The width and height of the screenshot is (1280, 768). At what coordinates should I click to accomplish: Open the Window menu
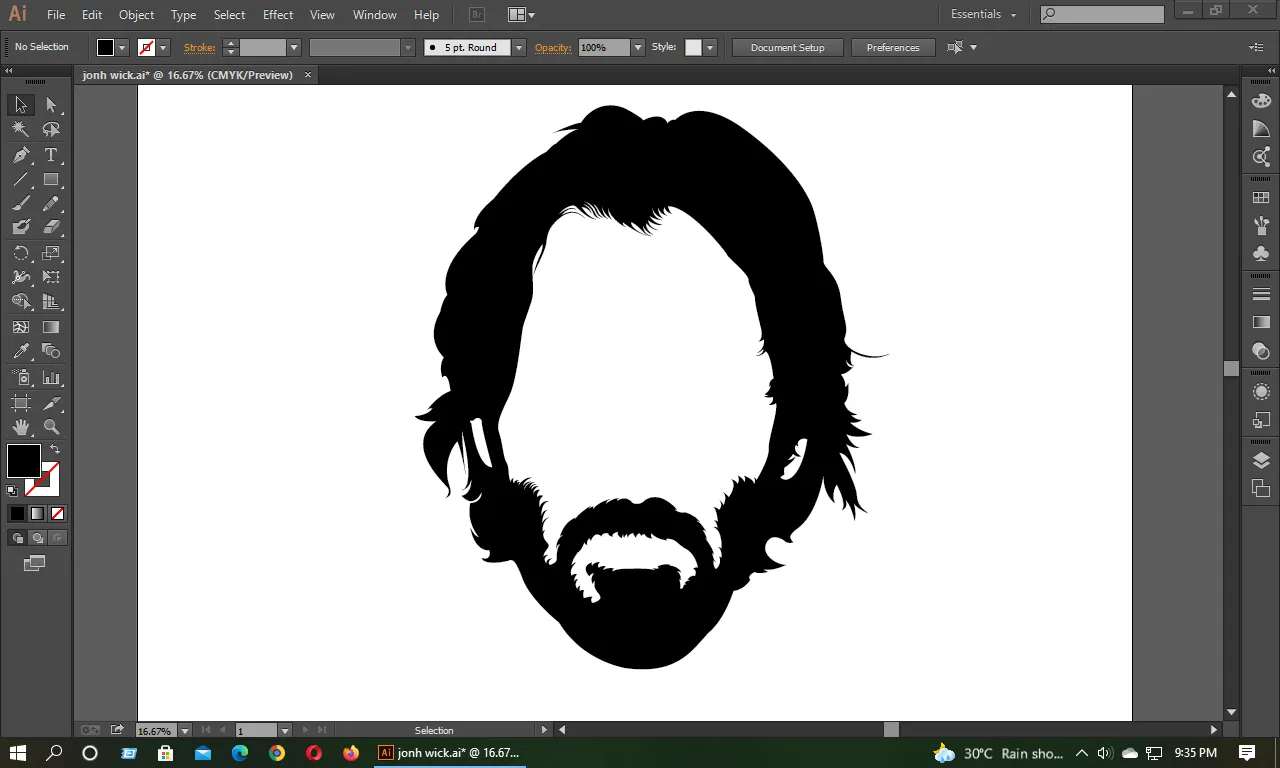374,14
